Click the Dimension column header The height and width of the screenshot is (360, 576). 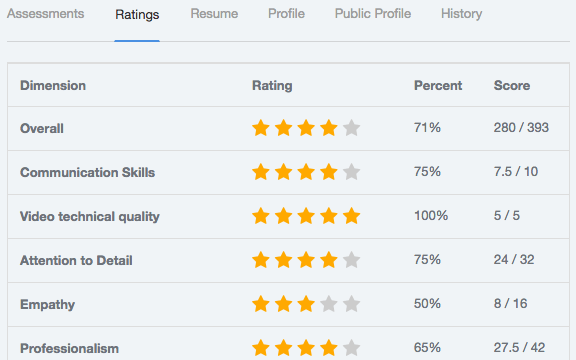53,86
